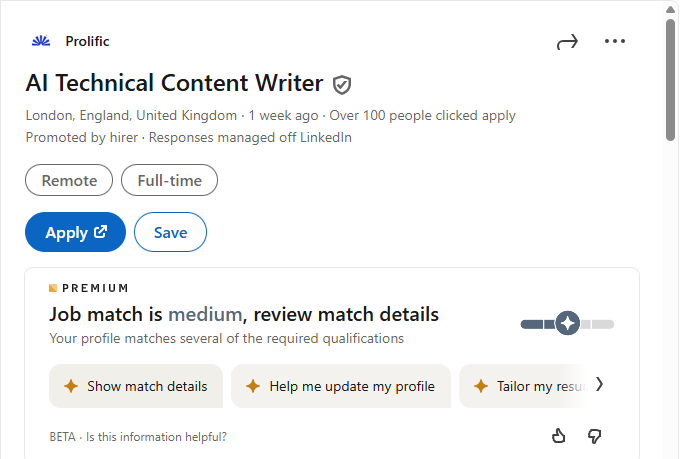Select the Remote workplace pill
683x459 pixels.
(69, 181)
